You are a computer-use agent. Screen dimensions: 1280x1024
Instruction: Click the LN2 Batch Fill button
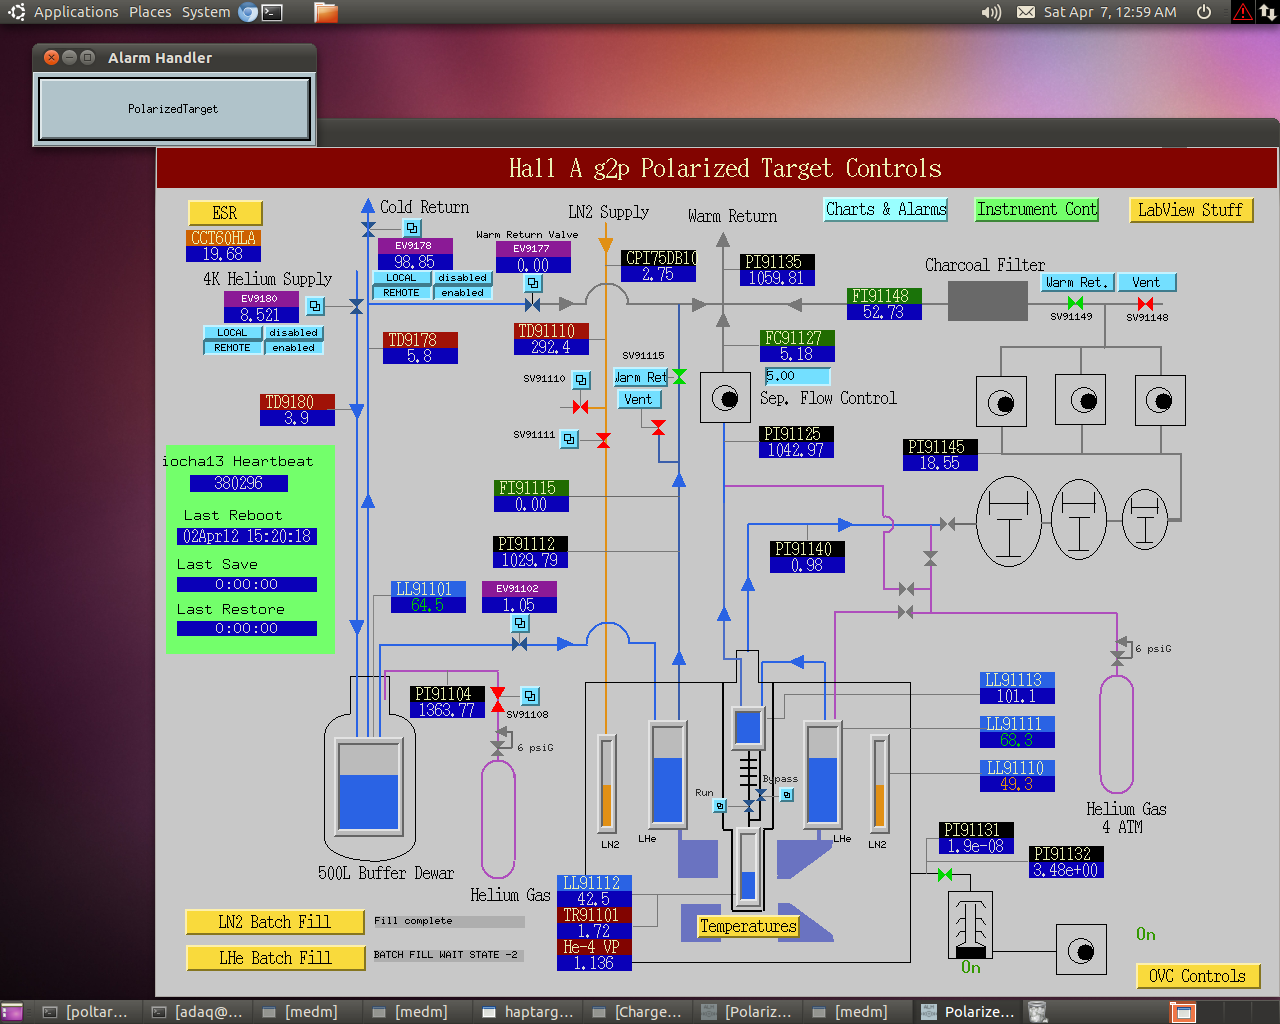click(275, 922)
